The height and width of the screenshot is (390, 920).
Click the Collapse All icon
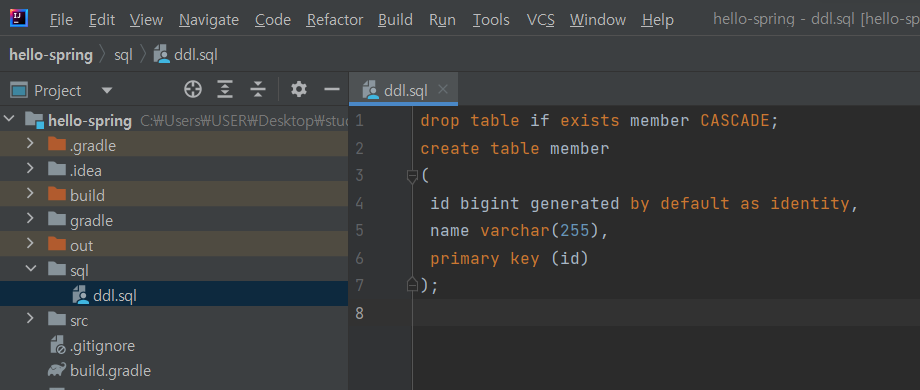(x=258, y=90)
